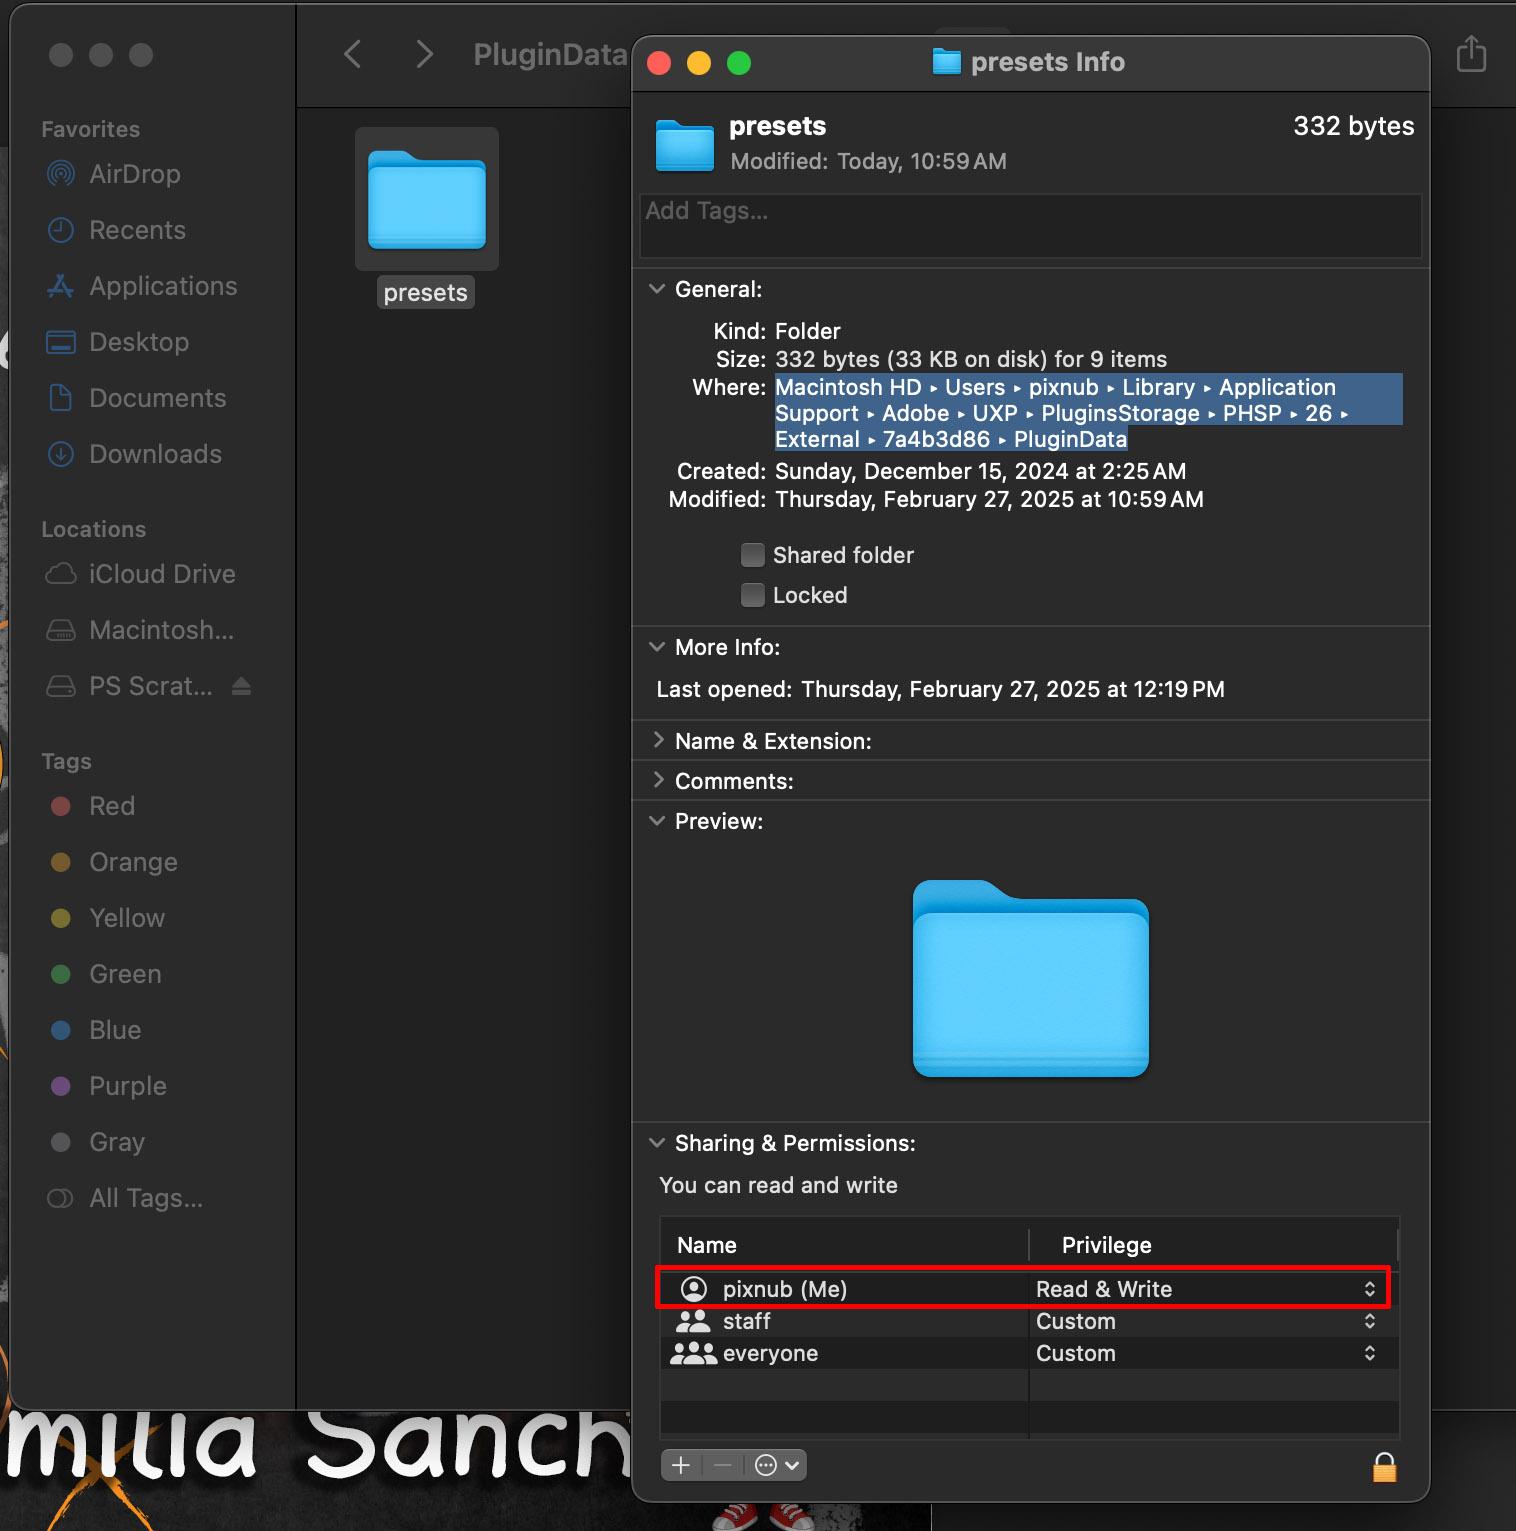Image resolution: width=1516 pixels, height=1531 pixels.
Task: Open the action menu with ellipsis icon
Action: pos(776,1465)
